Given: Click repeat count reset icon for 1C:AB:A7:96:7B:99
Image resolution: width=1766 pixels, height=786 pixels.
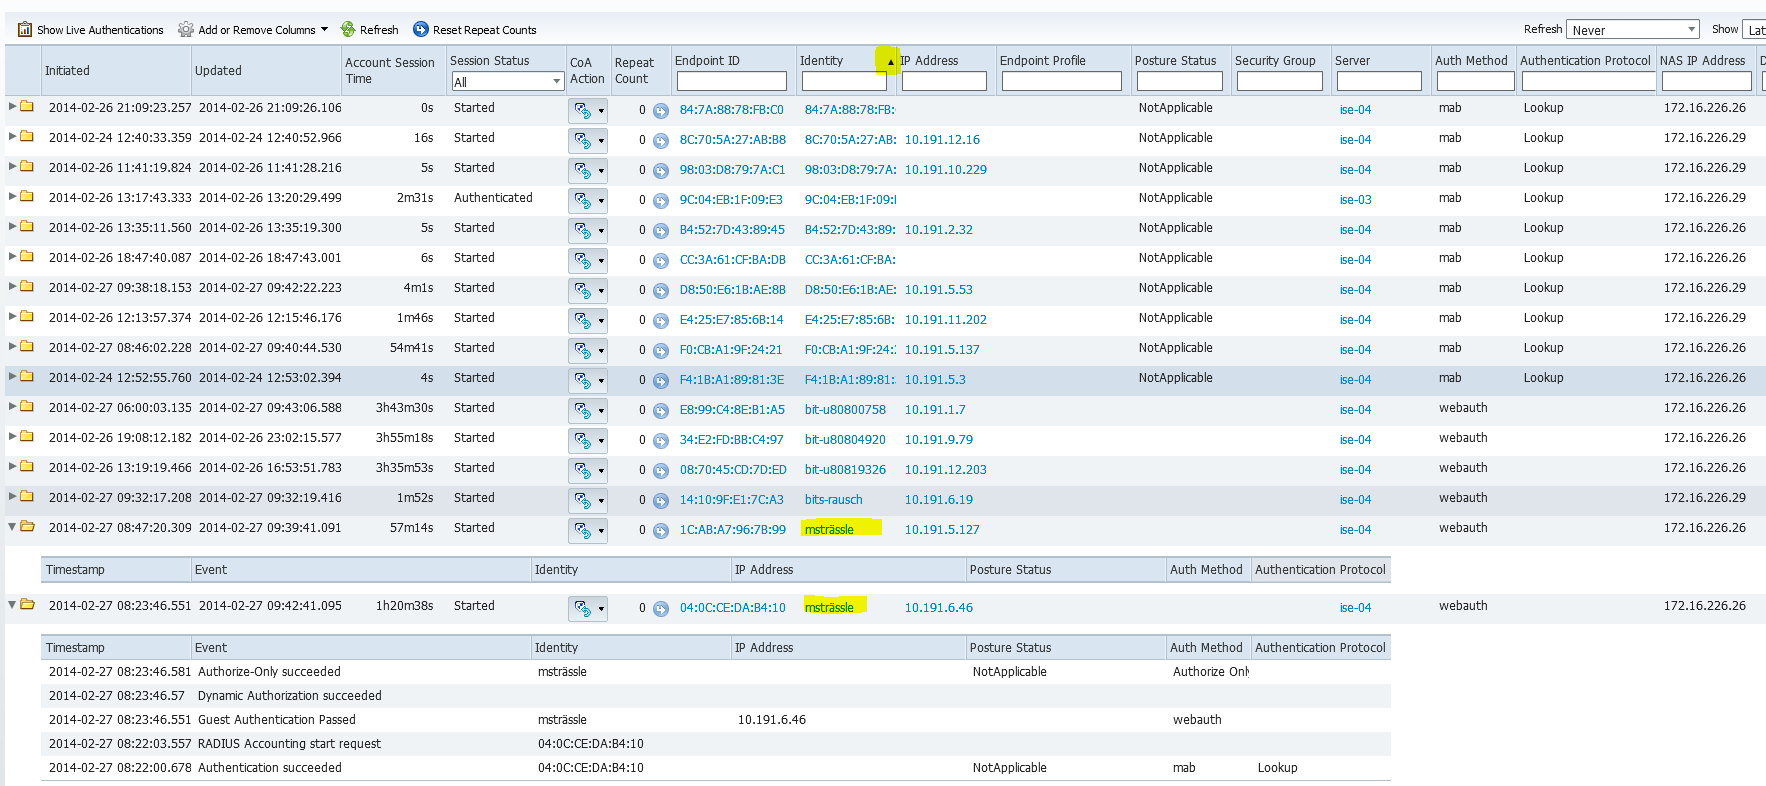Looking at the screenshot, I should coord(661,531).
